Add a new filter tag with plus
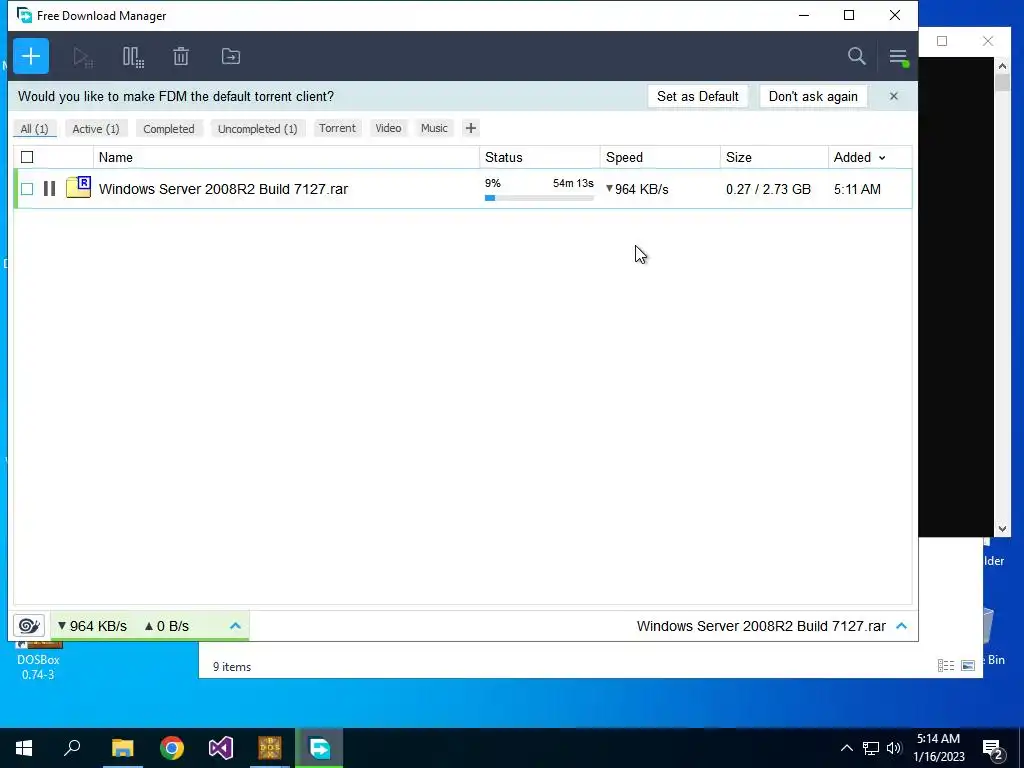1024x768 pixels. tap(470, 128)
